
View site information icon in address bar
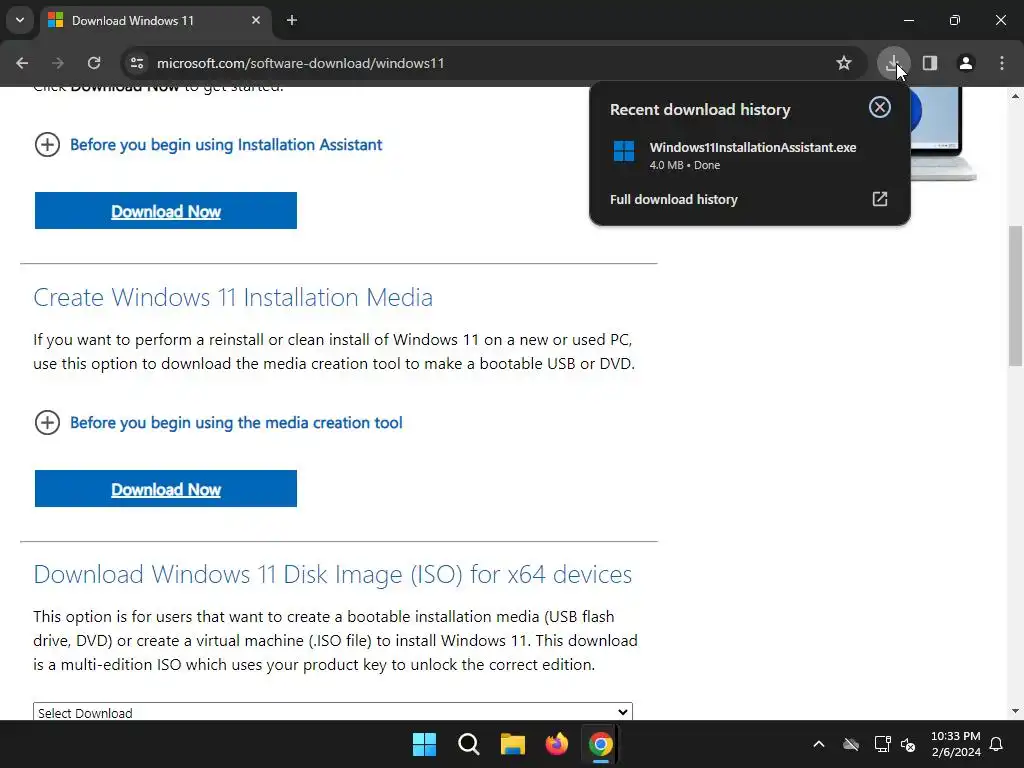pos(137,63)
